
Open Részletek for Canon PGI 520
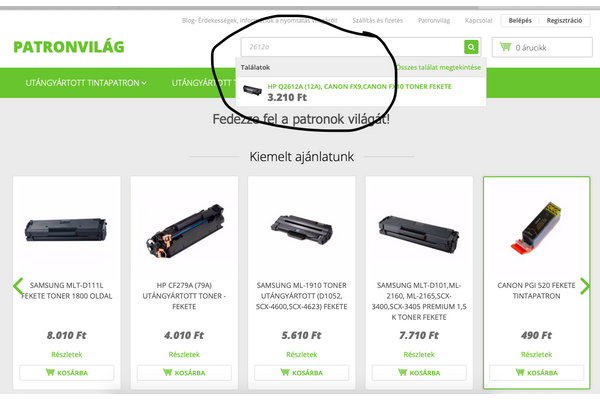tap(536, 354)
